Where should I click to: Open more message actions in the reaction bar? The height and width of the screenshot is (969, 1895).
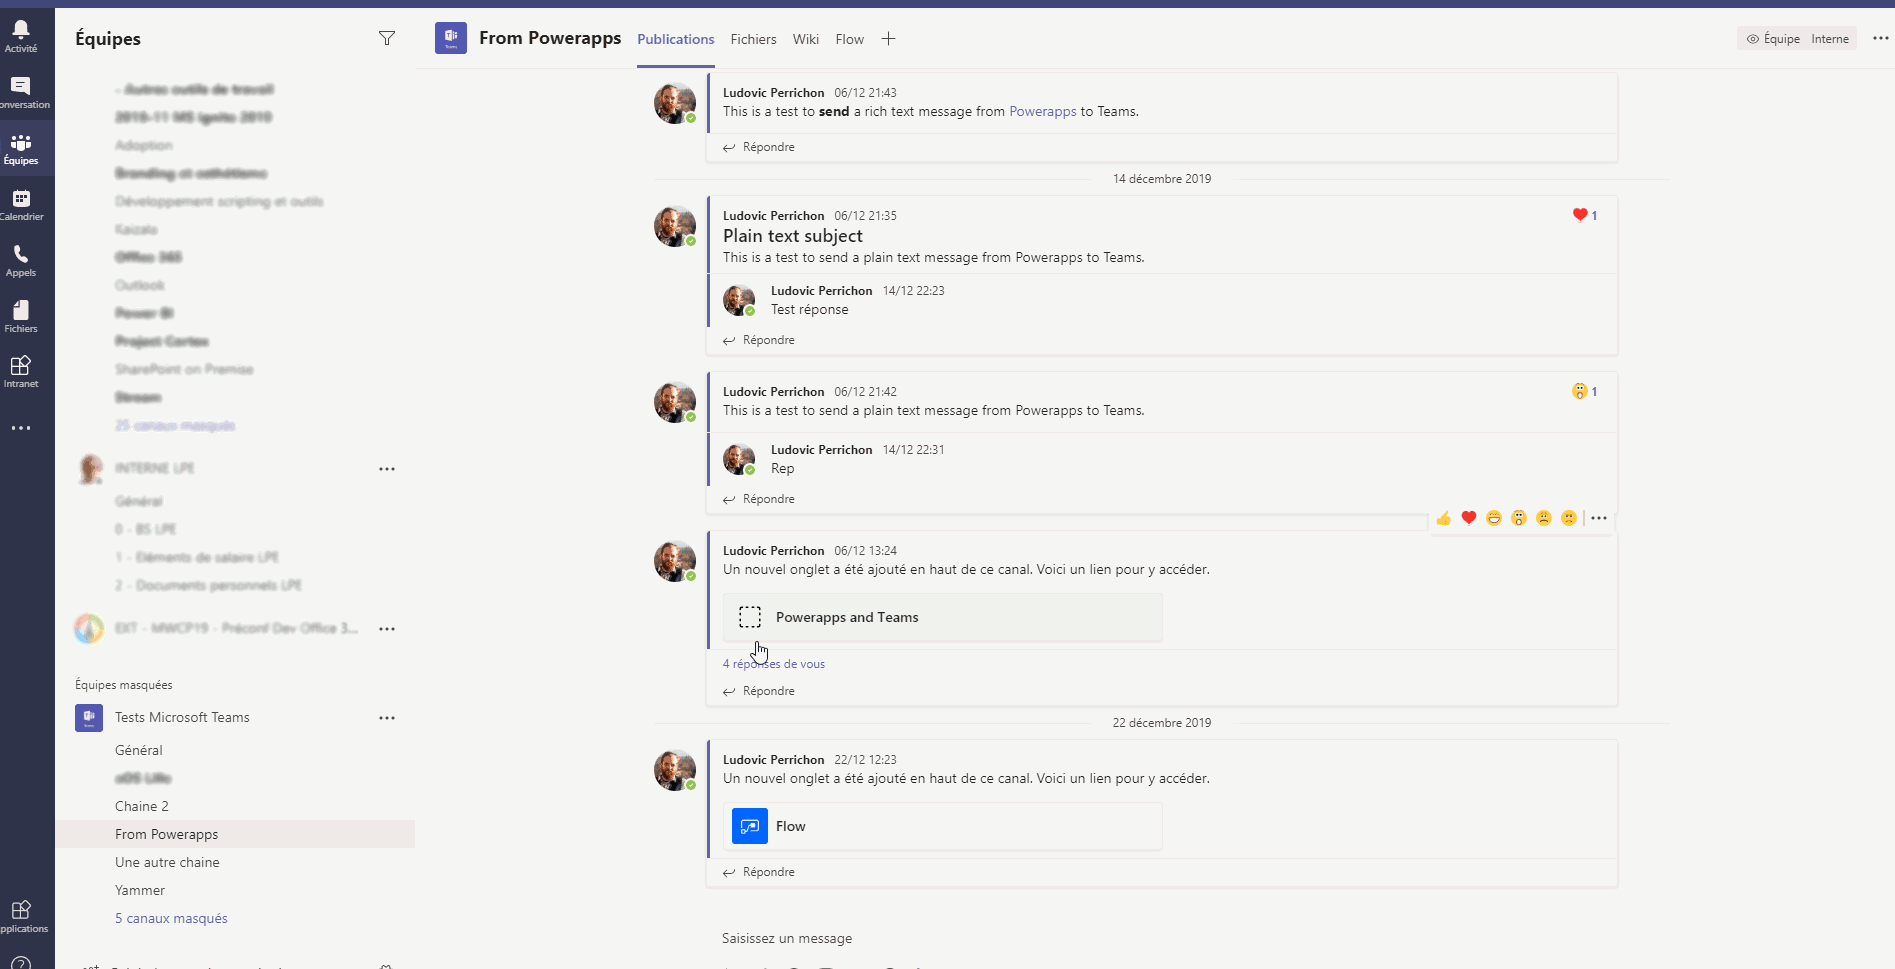click(1599, 518)
